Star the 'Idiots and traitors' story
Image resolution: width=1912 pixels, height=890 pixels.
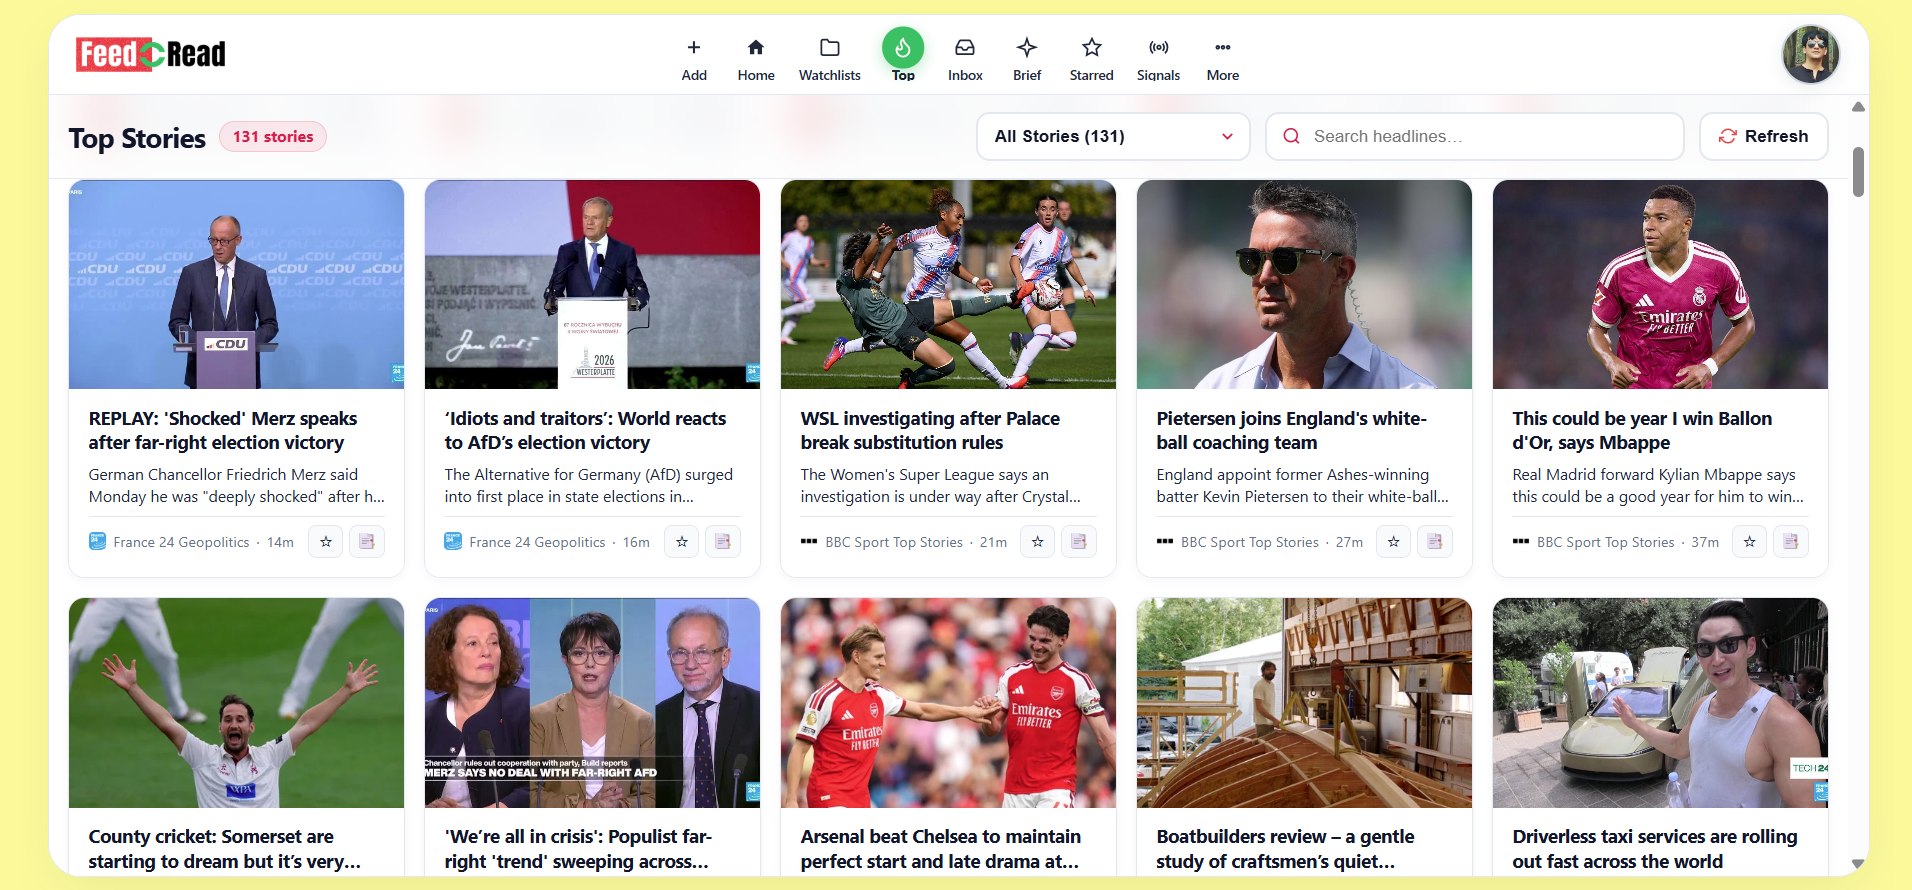pyautogui.click(x=682, y=542)
